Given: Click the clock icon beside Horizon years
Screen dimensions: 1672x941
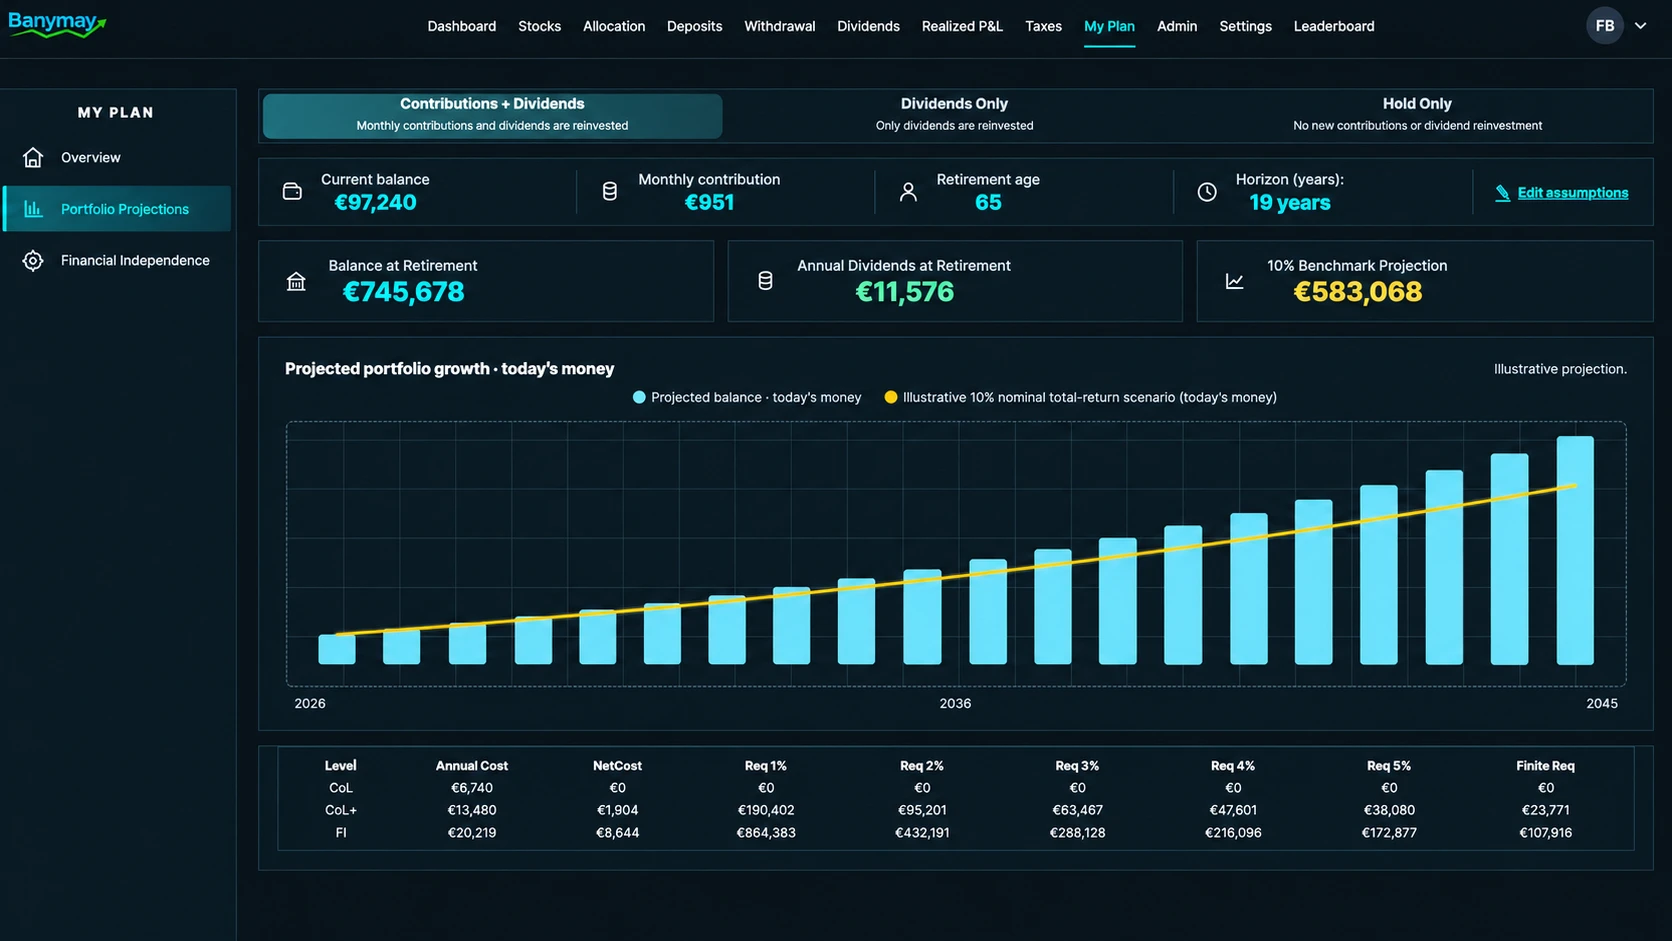Looking at the screenshot, I should (1207, 191).
